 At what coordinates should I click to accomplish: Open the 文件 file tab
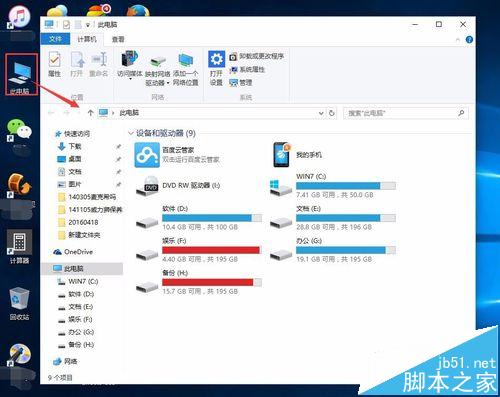(55, 39)
